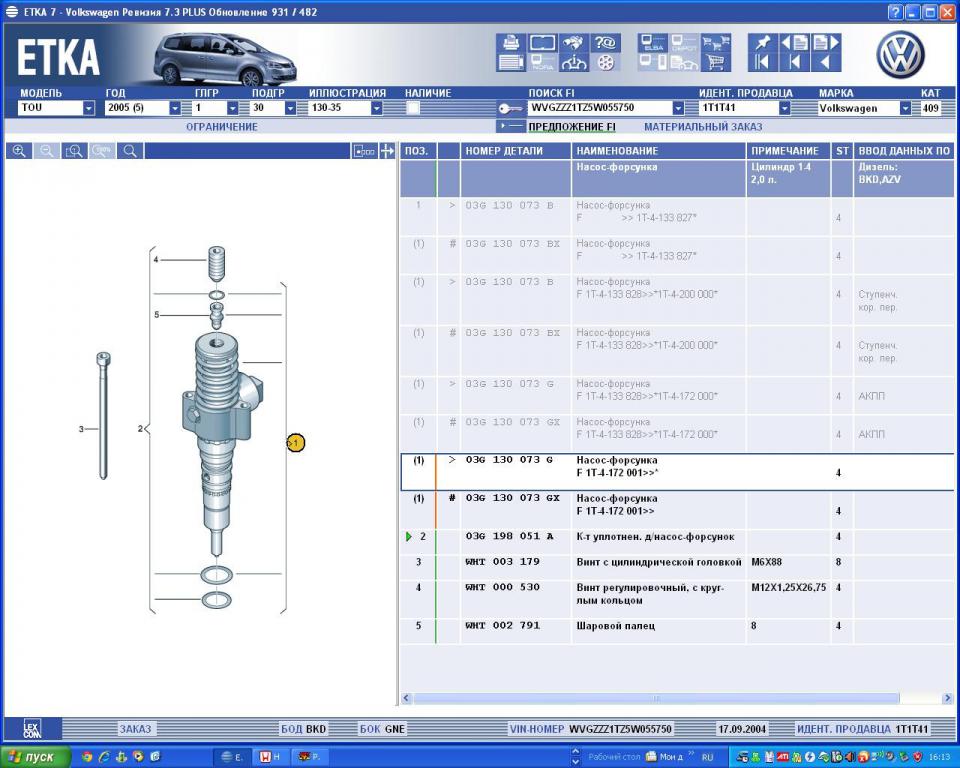The width and height of the screenshot is (960, 768).
Task: Click the zoom-to-area magnifier icon
Action: pos(74,151)
